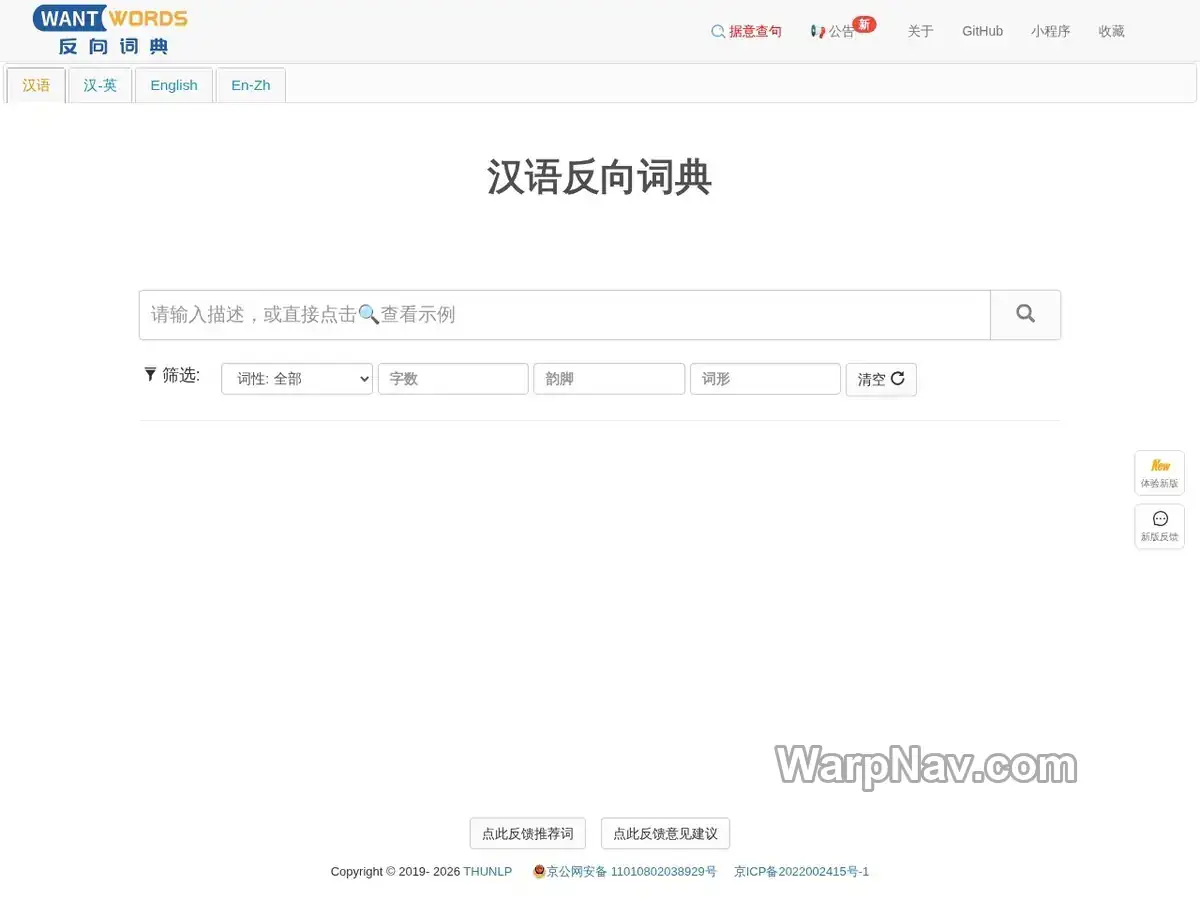Image resolution: width=1200 pixels, height=900 pixels.
Task: Open 据意查句 sentence search link
Action: [746, 31]
